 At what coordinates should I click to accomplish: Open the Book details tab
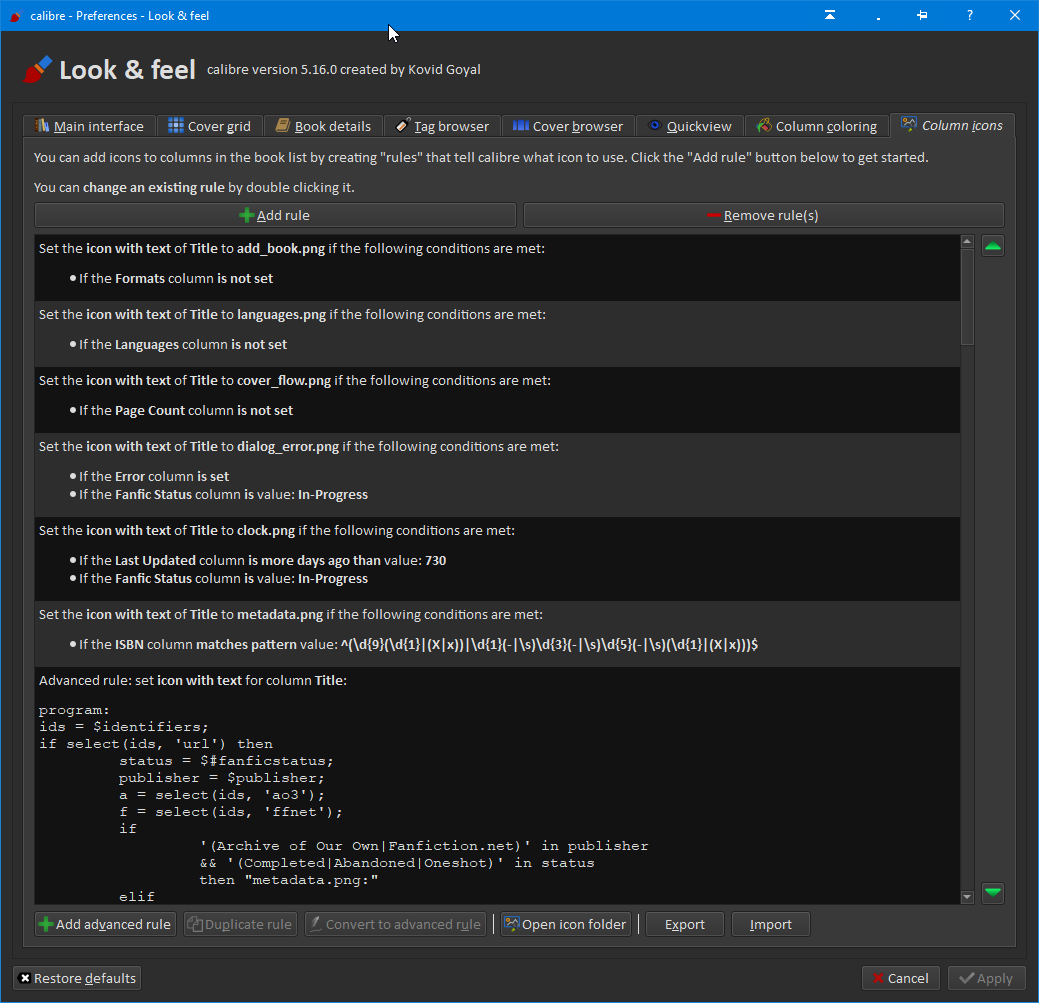[x=323, y=126]
